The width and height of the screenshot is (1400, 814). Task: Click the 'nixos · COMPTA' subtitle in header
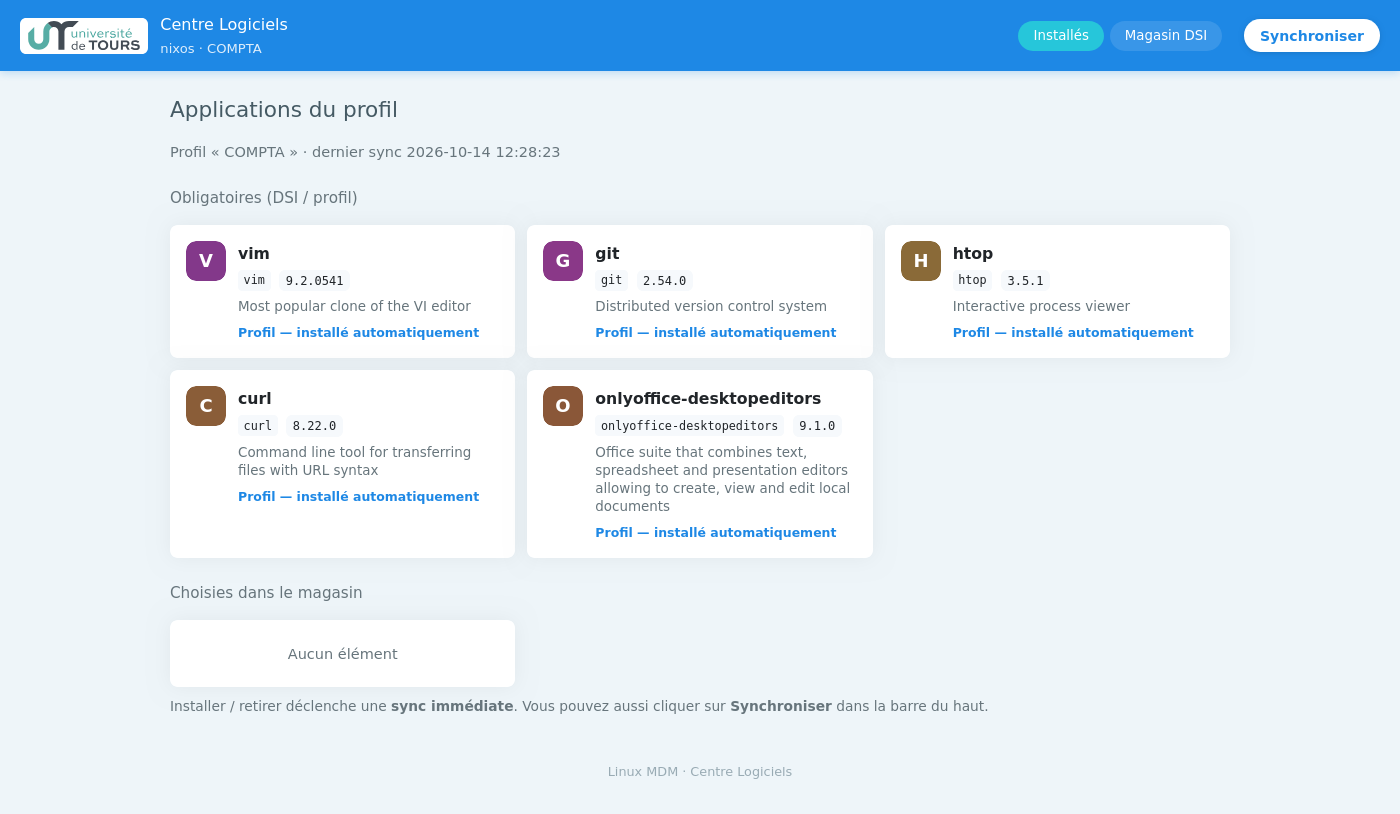[211, 49]
